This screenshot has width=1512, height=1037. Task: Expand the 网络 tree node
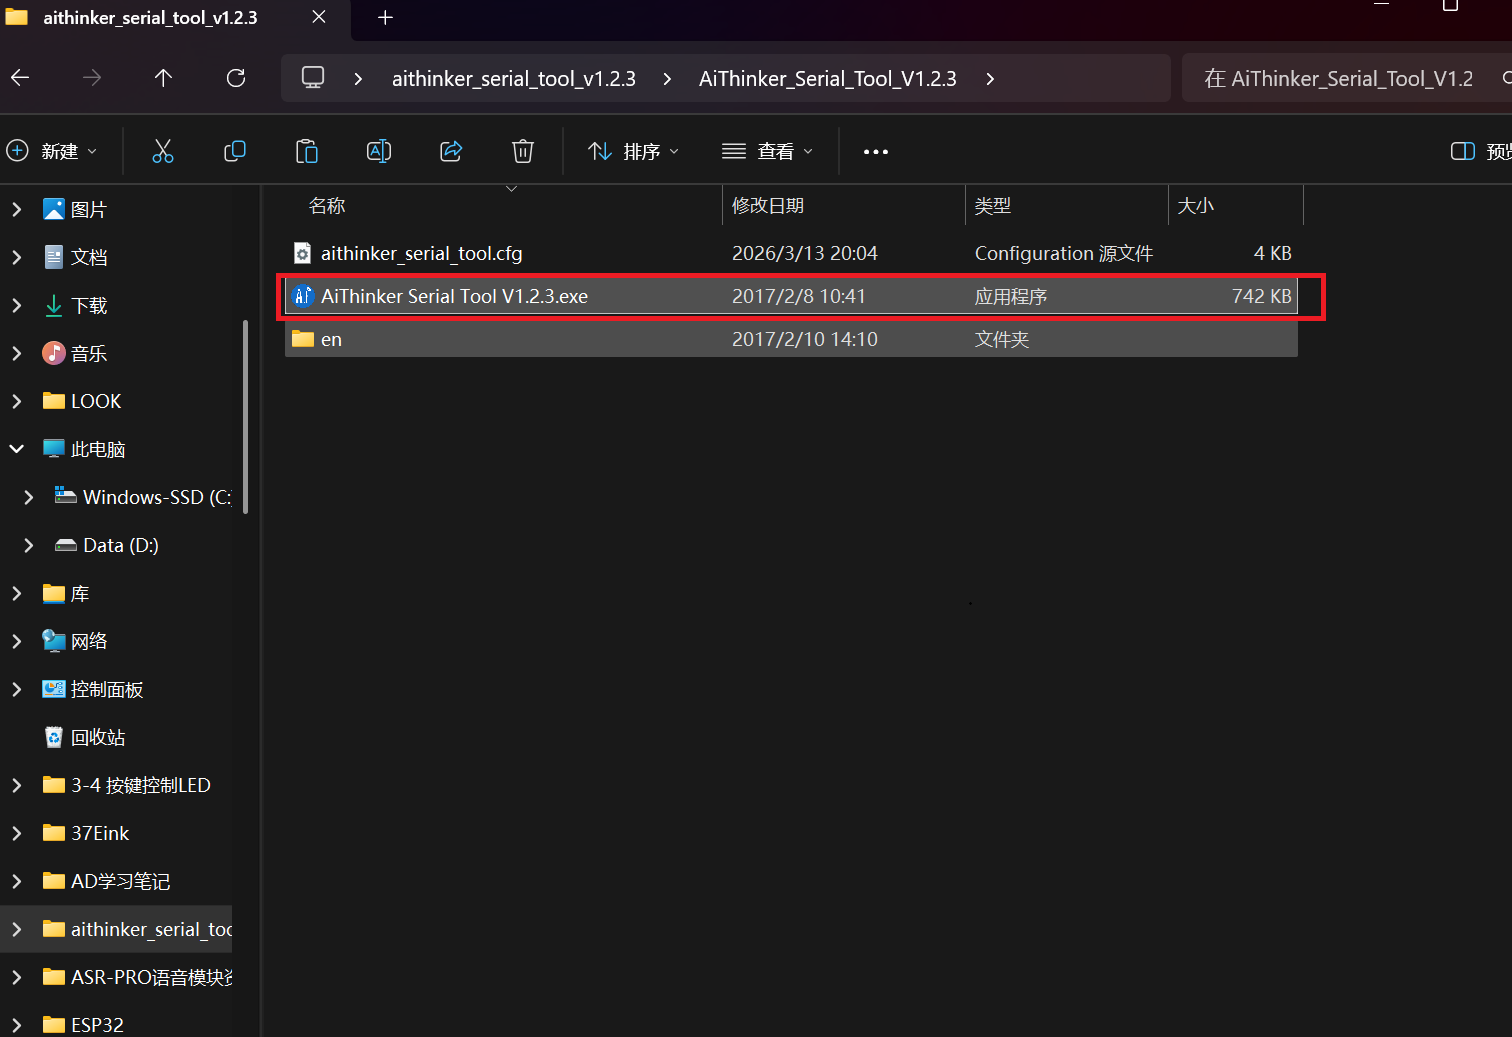(16, 641)
